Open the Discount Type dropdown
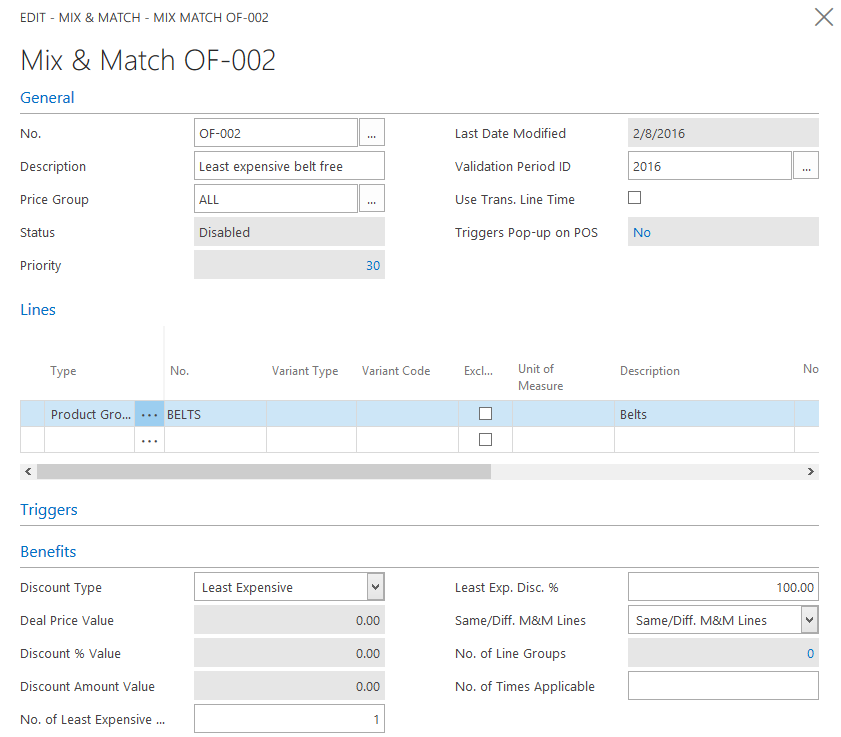This screenshot has width=841, height=737. (374, 588)
